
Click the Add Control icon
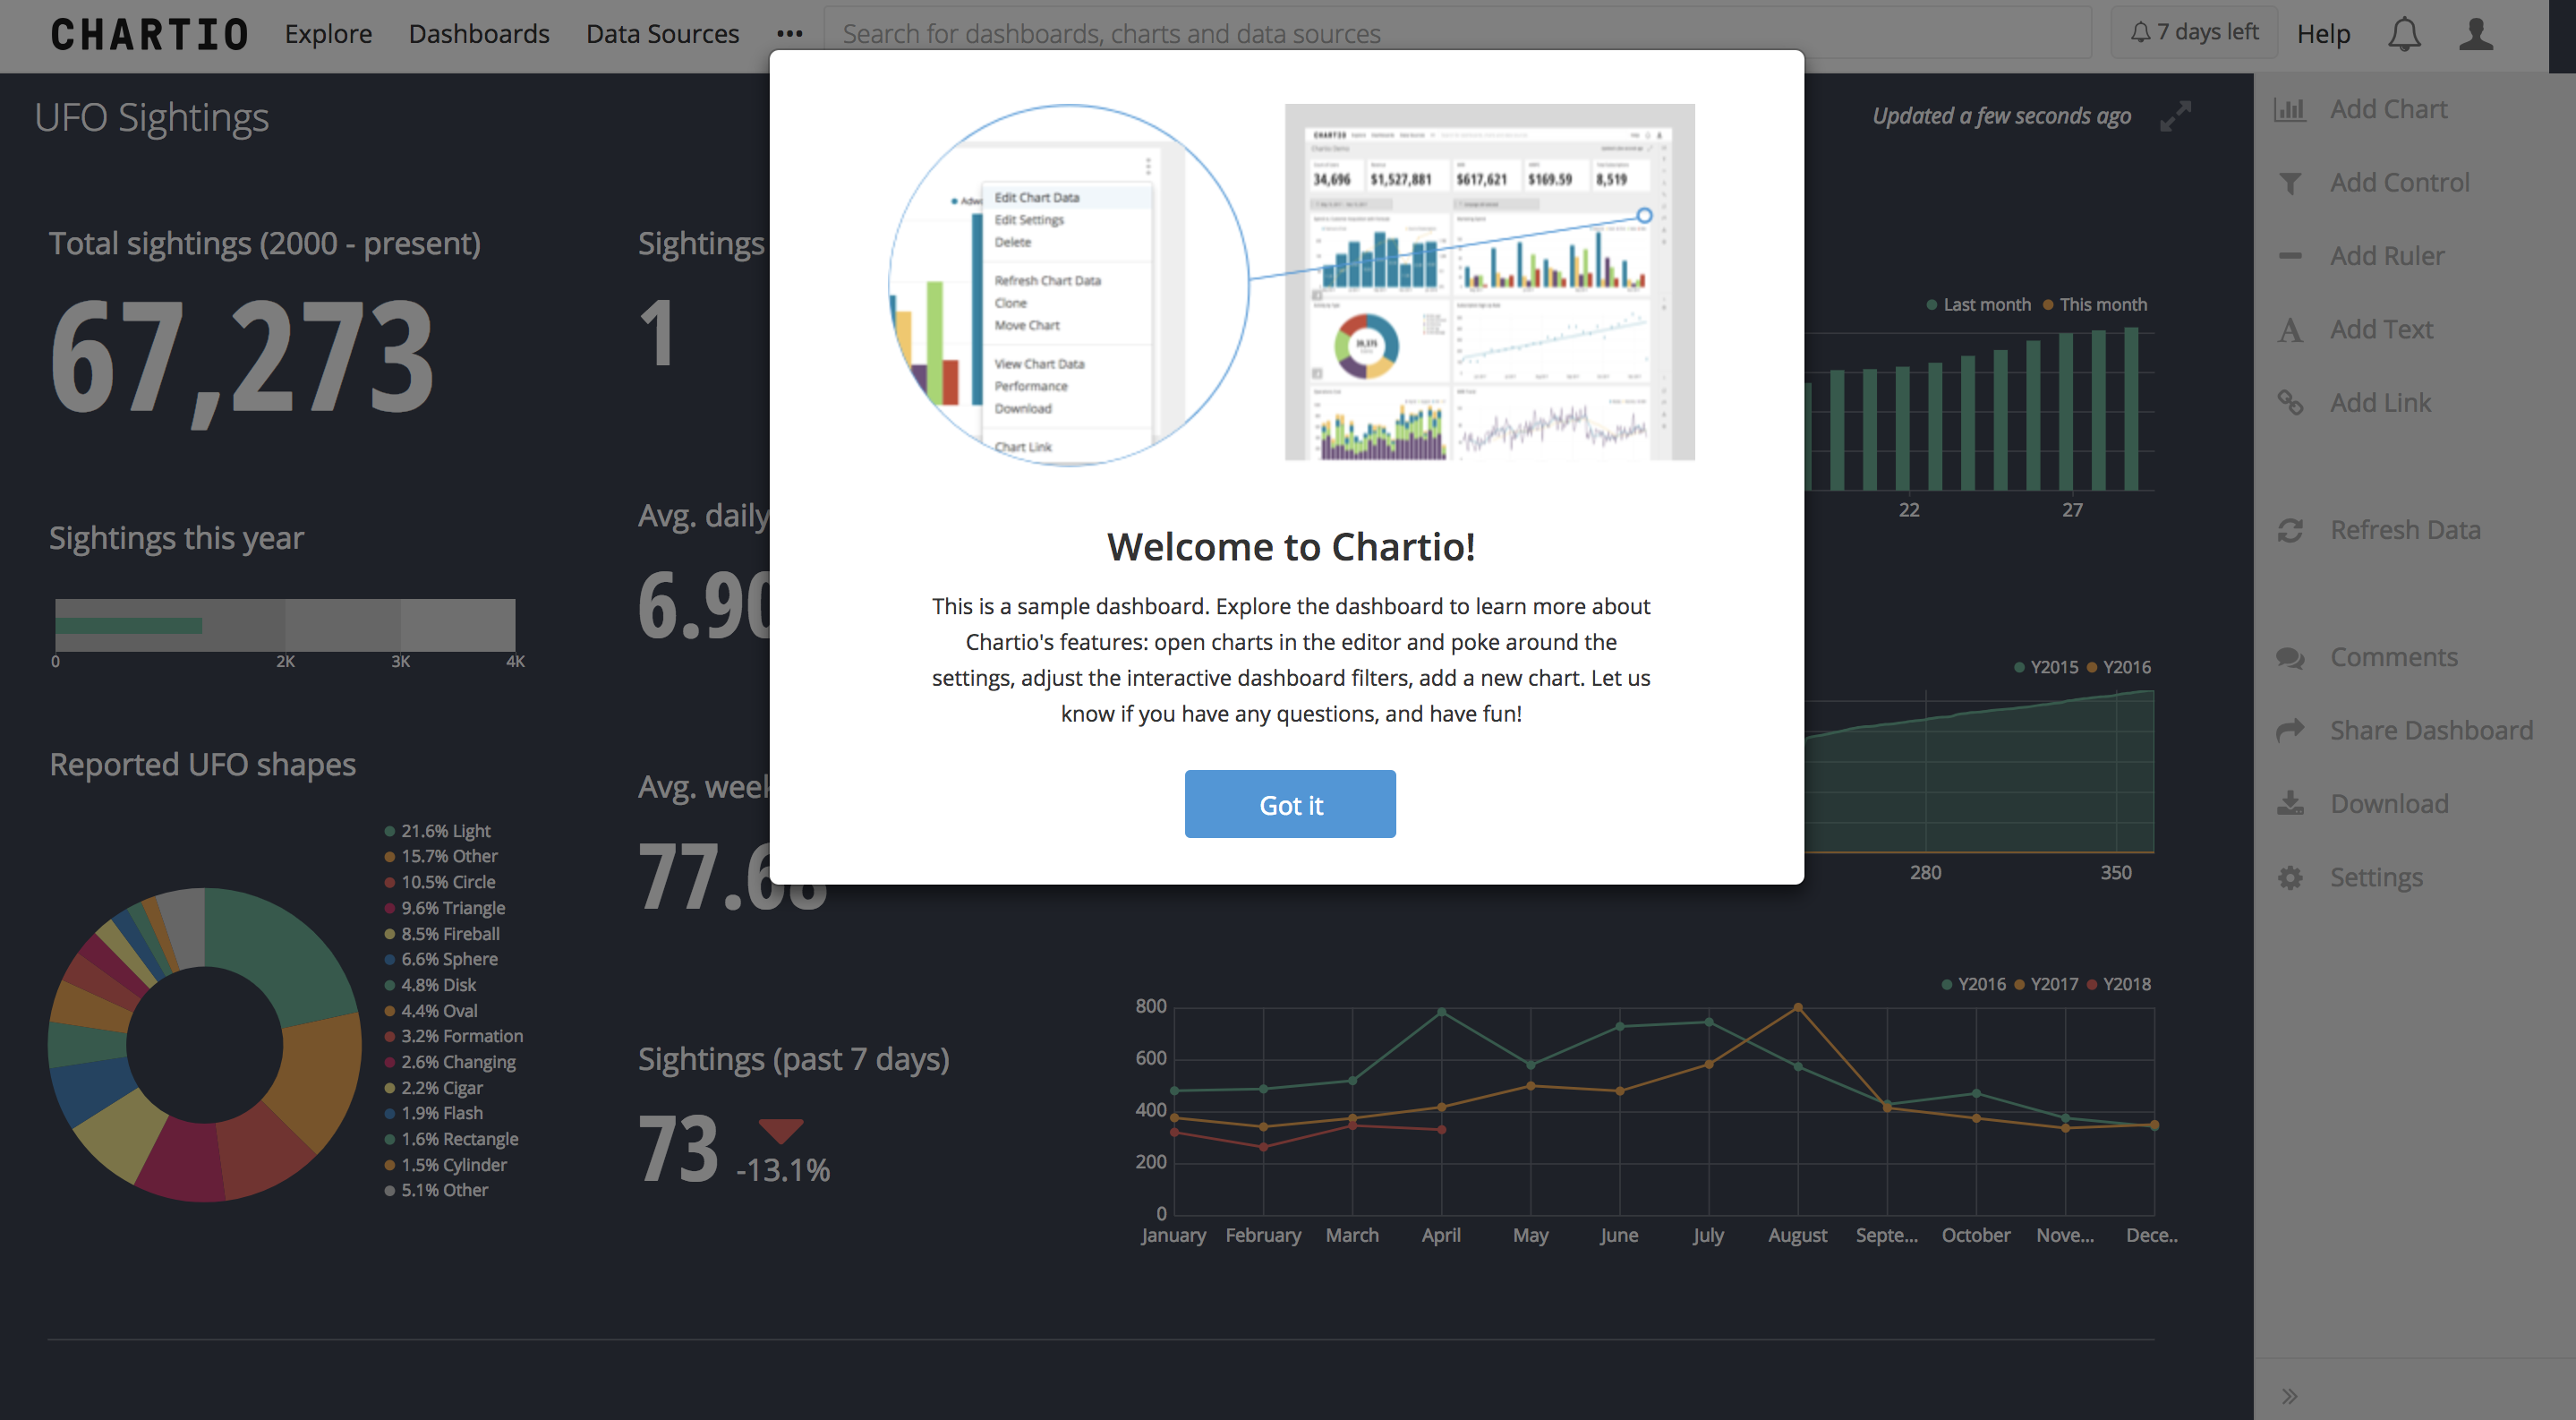point(2293,180)
